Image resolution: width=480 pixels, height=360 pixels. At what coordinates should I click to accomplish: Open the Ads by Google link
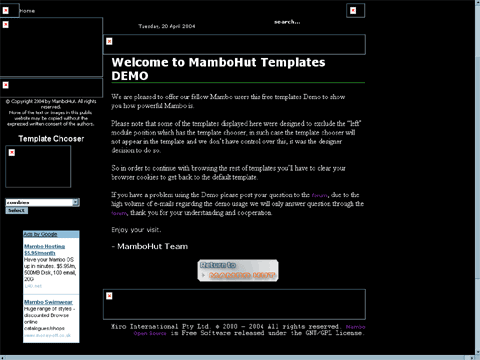[40, 234]
